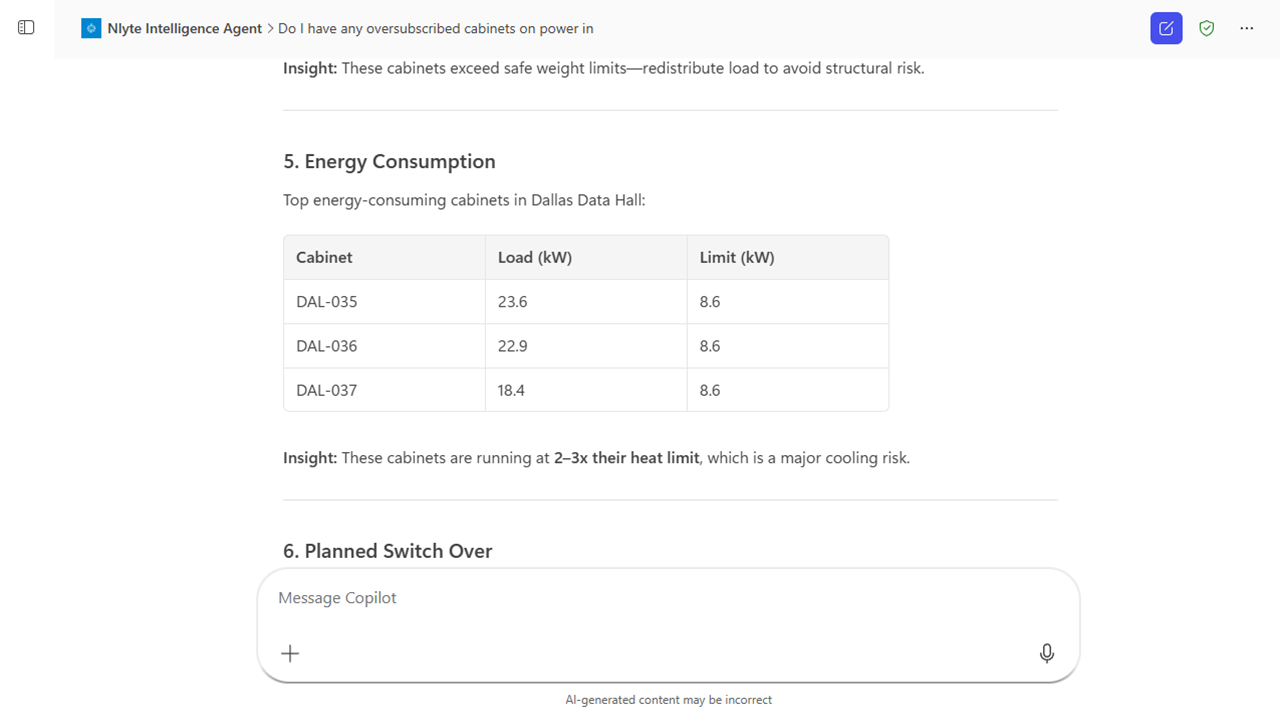Toggle the sidebar panel icon
Viewport: 1280px width, 720px height.
pos(27,28)
